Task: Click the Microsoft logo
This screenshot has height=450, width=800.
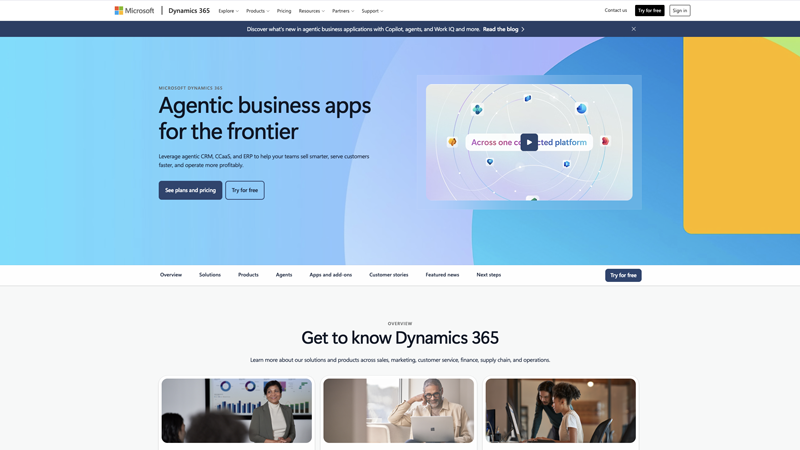Action: pos(134,10)
